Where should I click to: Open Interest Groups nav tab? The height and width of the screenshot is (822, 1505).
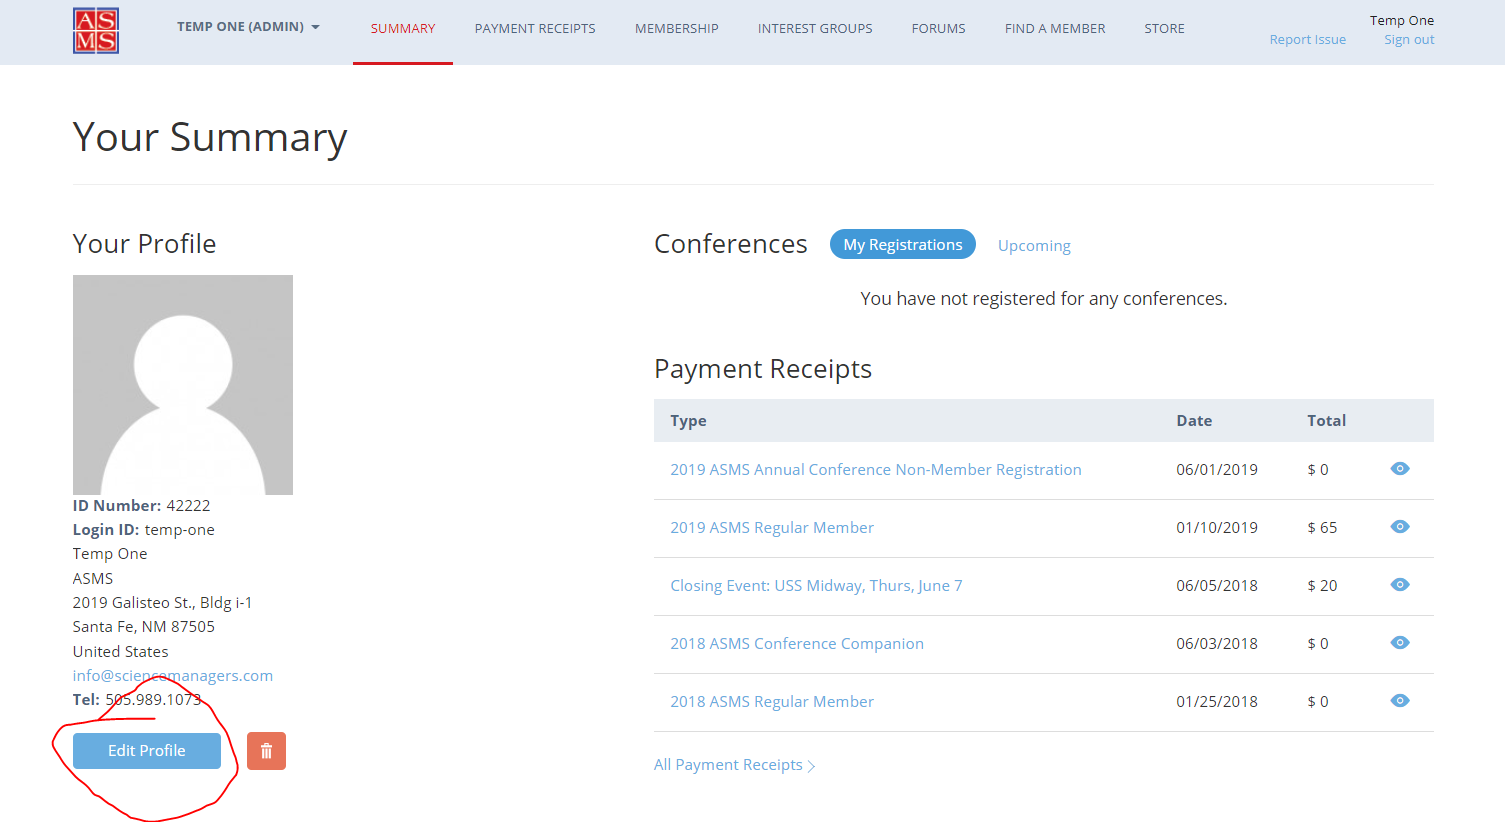click(815, 29)
